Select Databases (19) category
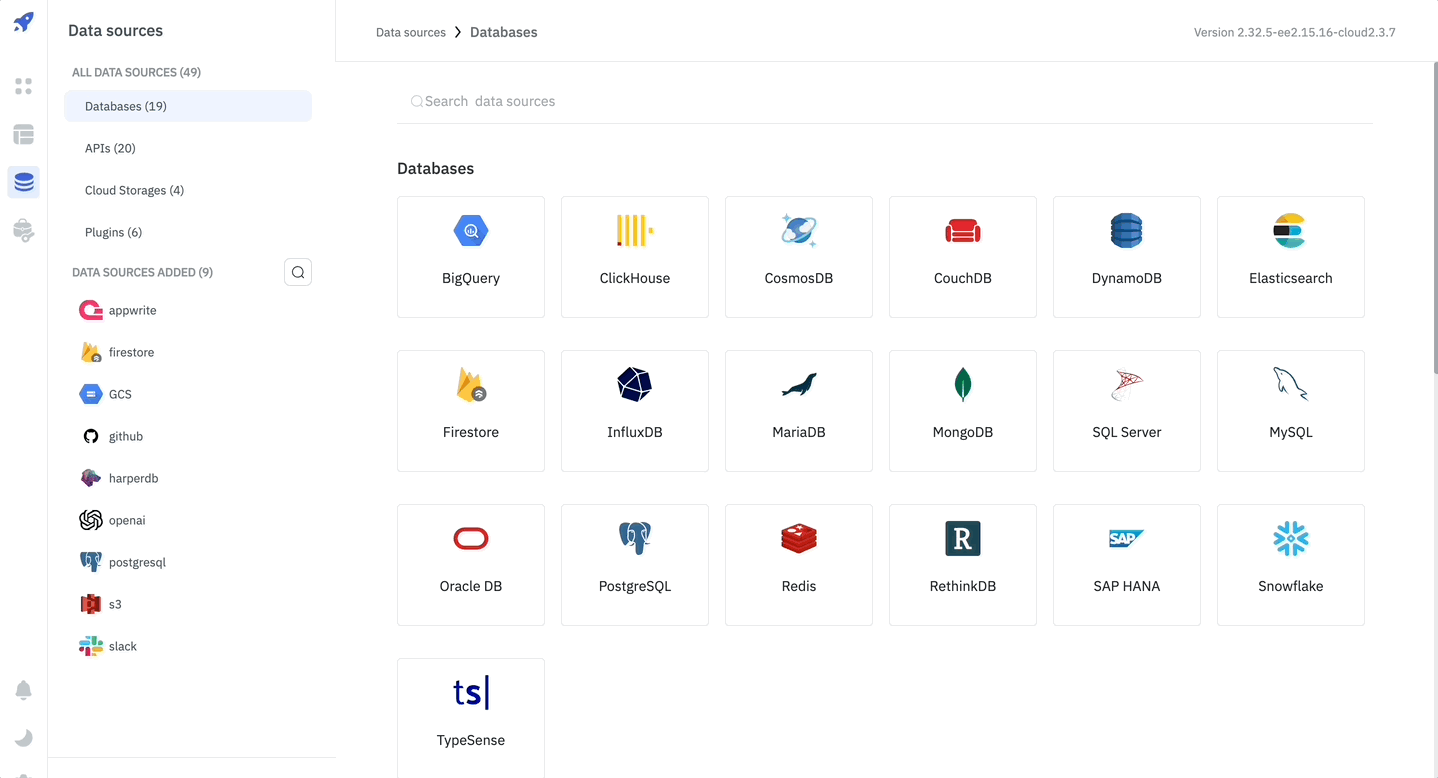Image resolution: width=1438 pixels, height=778 pixels. (x=126, y=106)
